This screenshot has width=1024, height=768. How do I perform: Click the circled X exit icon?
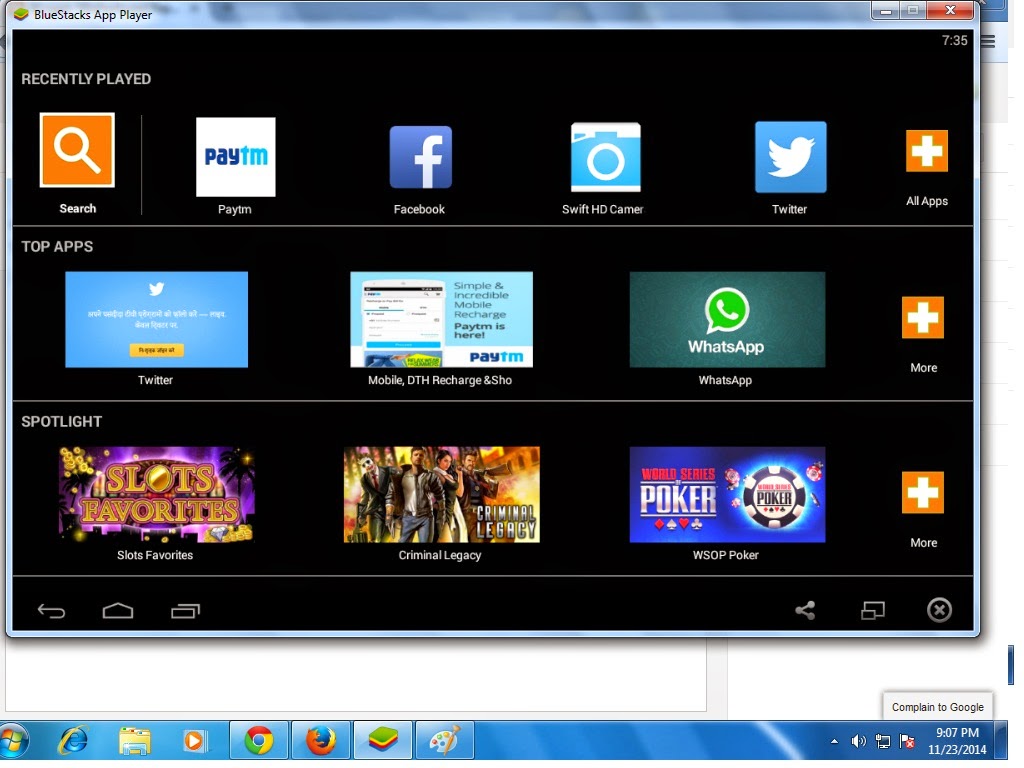click(x=939, y=610)
